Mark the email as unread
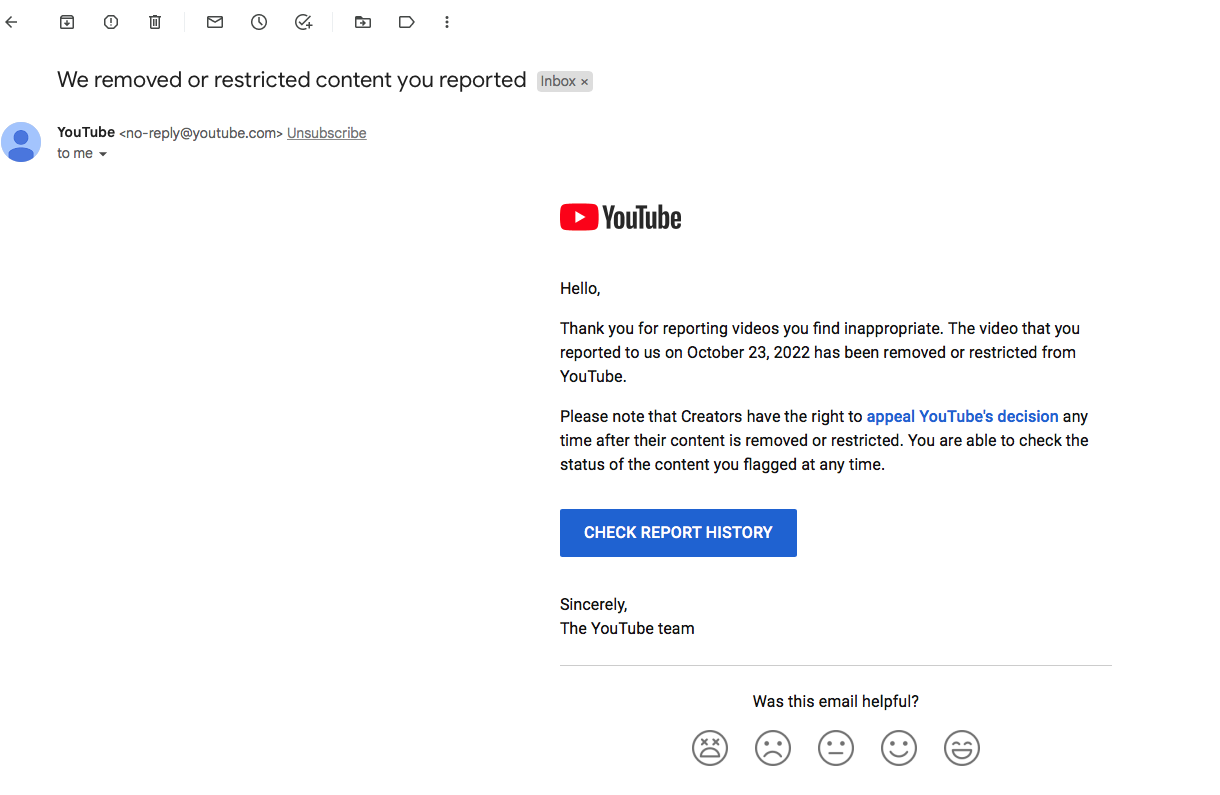Image resolution: width=1220 pixels, height=795 pixels. pos(215,22)
